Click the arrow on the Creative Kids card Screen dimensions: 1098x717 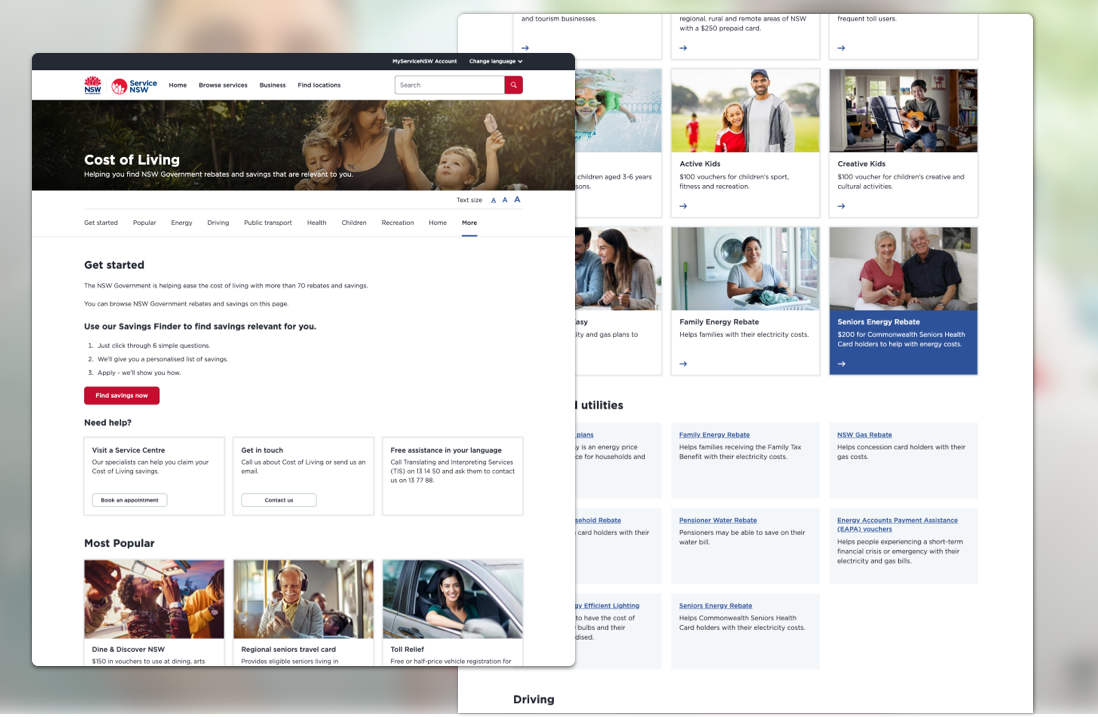[841, 206]
